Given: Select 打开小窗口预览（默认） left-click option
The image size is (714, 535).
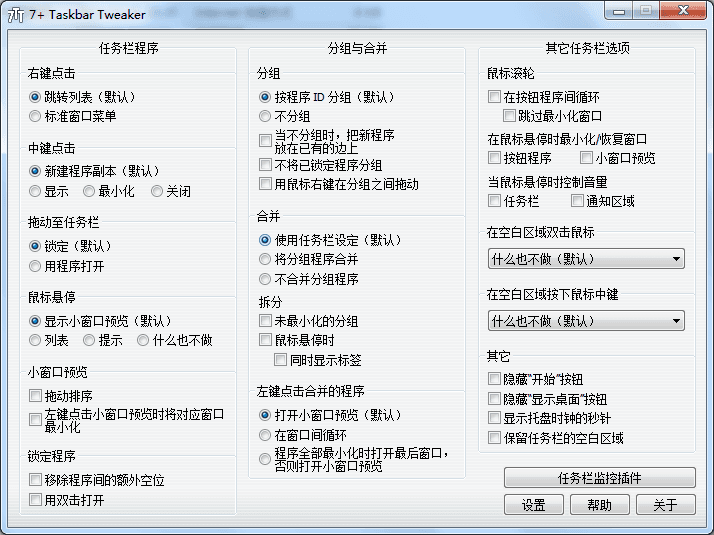Looking at the screenshot, I should pos(265,415).
